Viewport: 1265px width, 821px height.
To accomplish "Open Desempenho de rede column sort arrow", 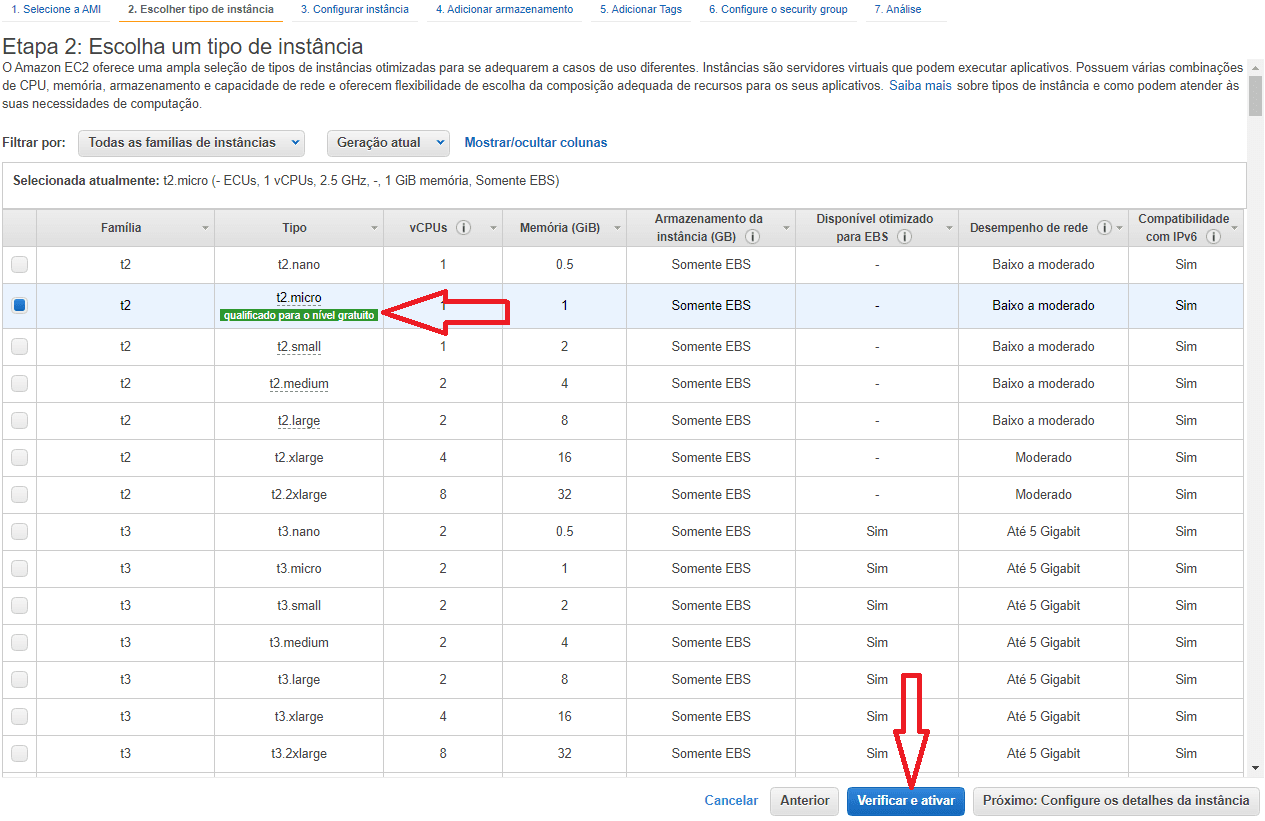I will click(x=1119, y=229).
